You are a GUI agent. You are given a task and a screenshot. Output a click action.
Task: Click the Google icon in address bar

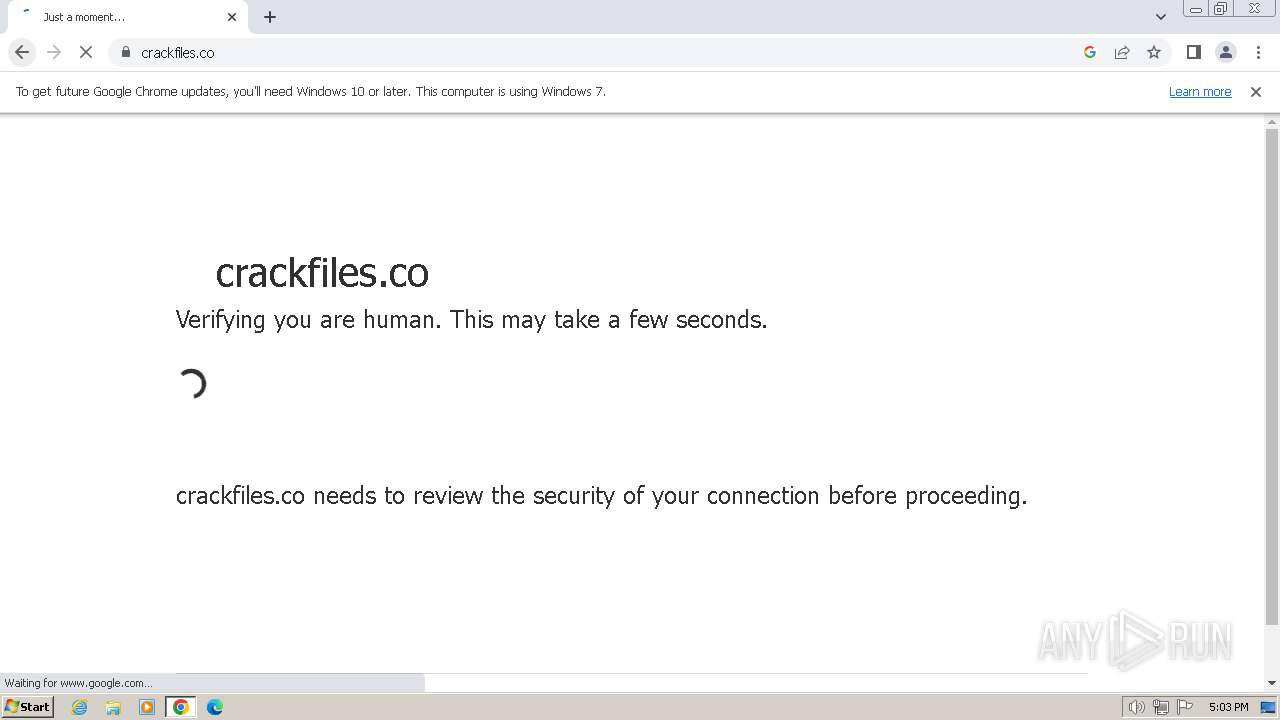pyautogui.click(x=1090, y=52)
